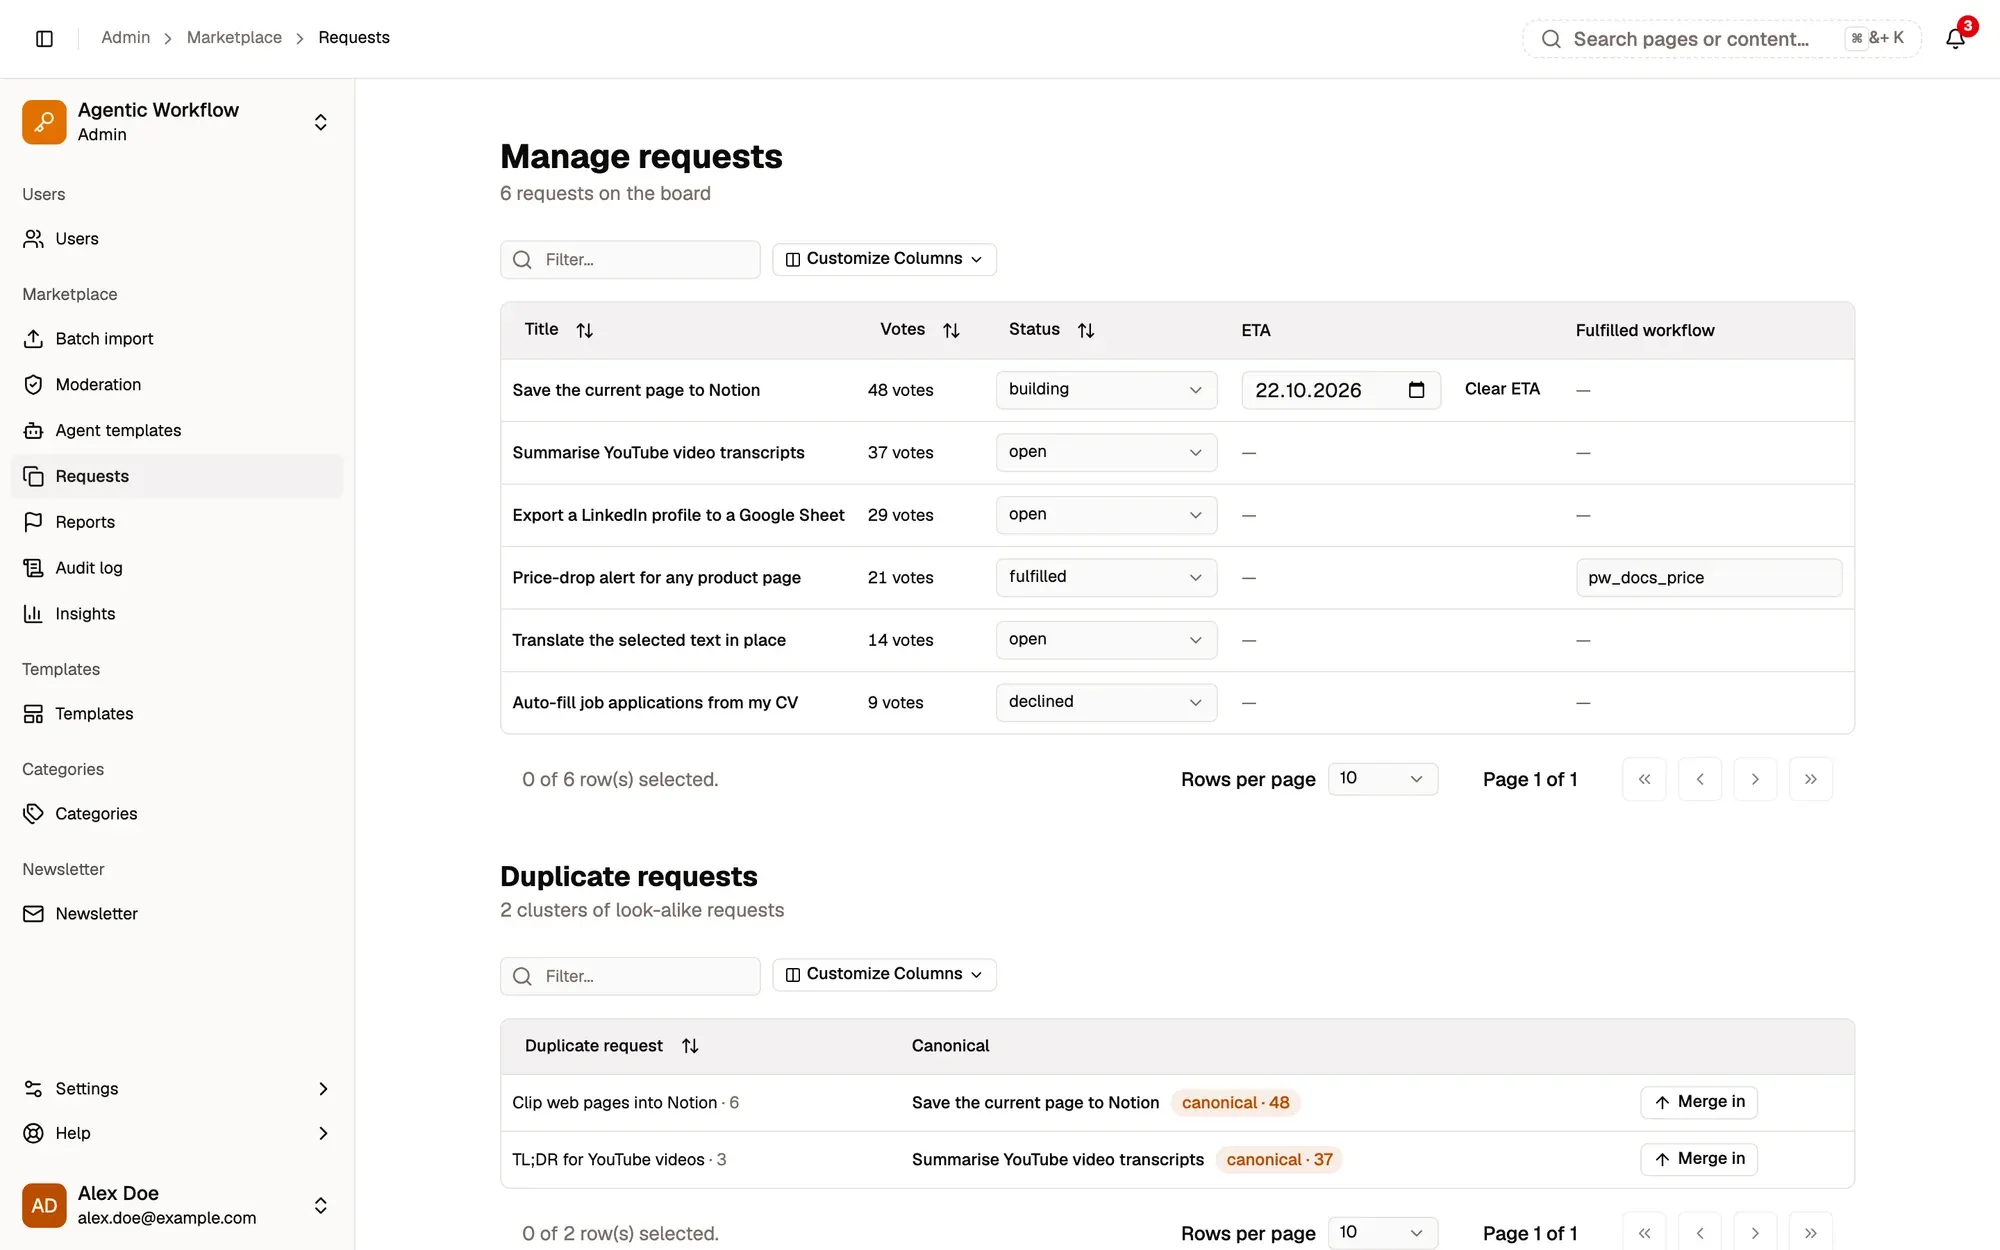Open status dropdown for Auto-fill job applications
Screen dimensions: 2000x1250
pyautogui.click(x=1106, y=702)
